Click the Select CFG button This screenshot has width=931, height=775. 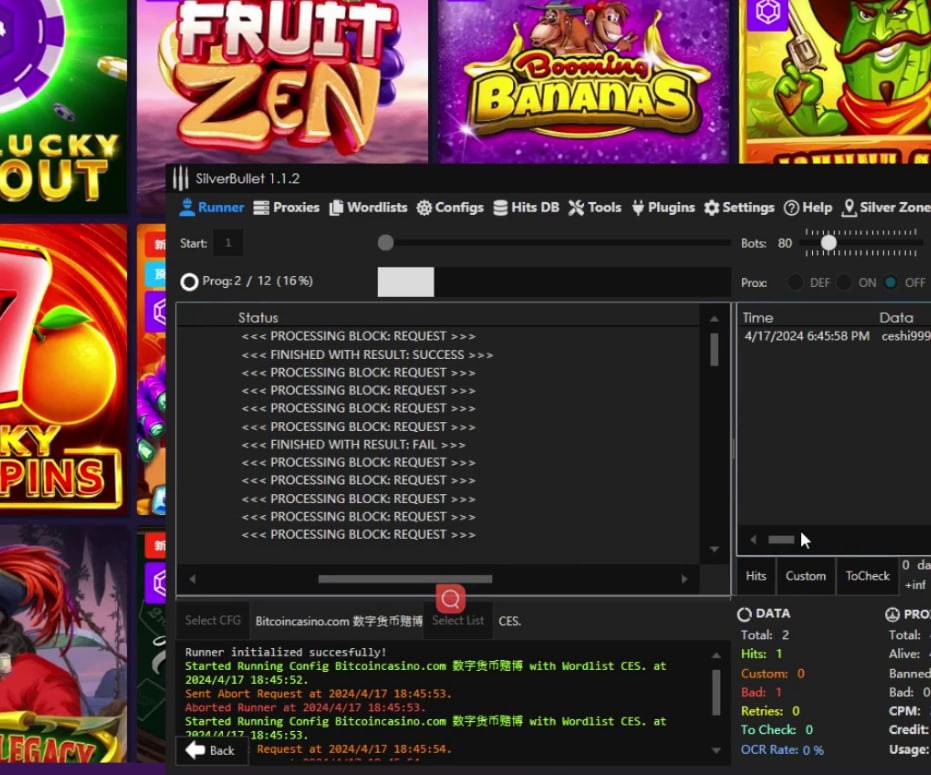(x=213, y=621)
